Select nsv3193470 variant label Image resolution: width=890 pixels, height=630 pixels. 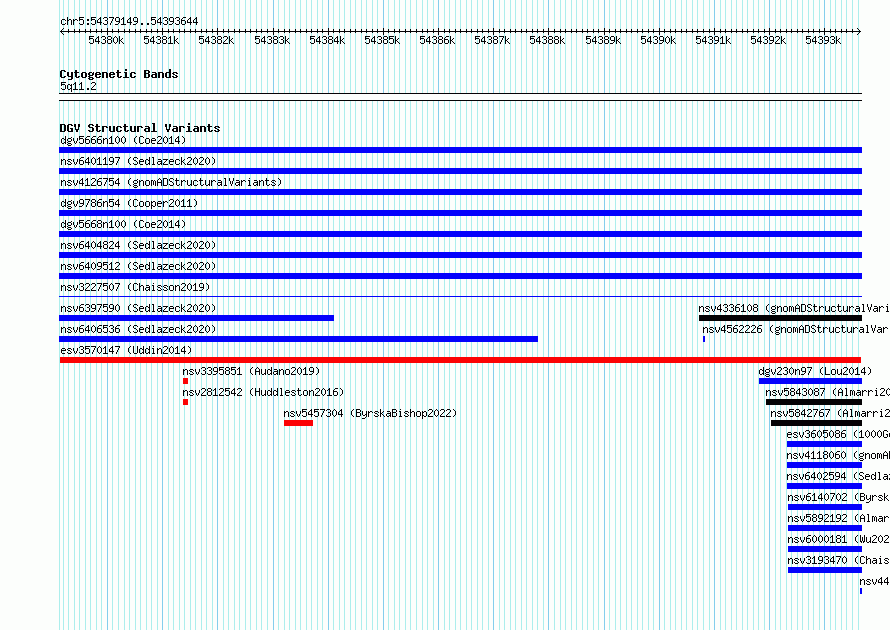click(x=838, y=560)
